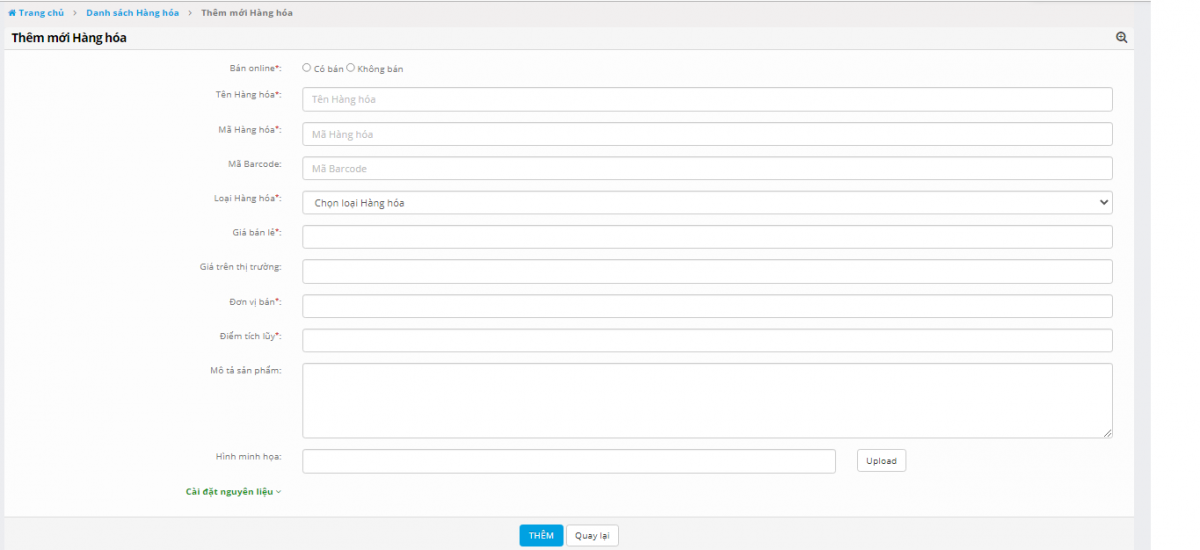Click the "Hình minh họa" file path field
This screenshot has width=1200, height=550.
[x=568, y=461]
